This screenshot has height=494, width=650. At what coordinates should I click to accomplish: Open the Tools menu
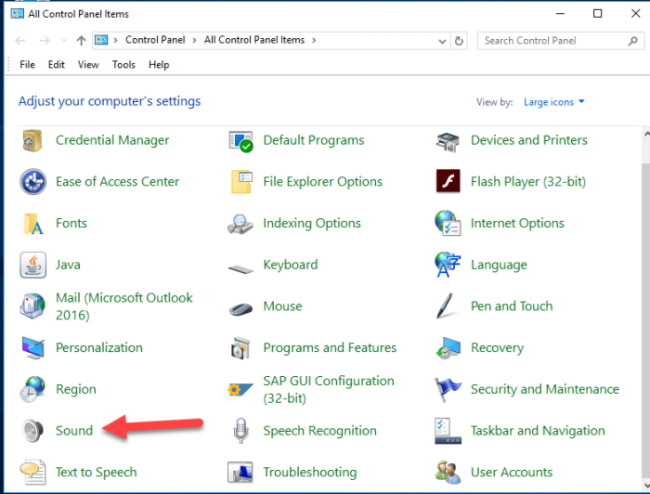[x=123, y=65]
